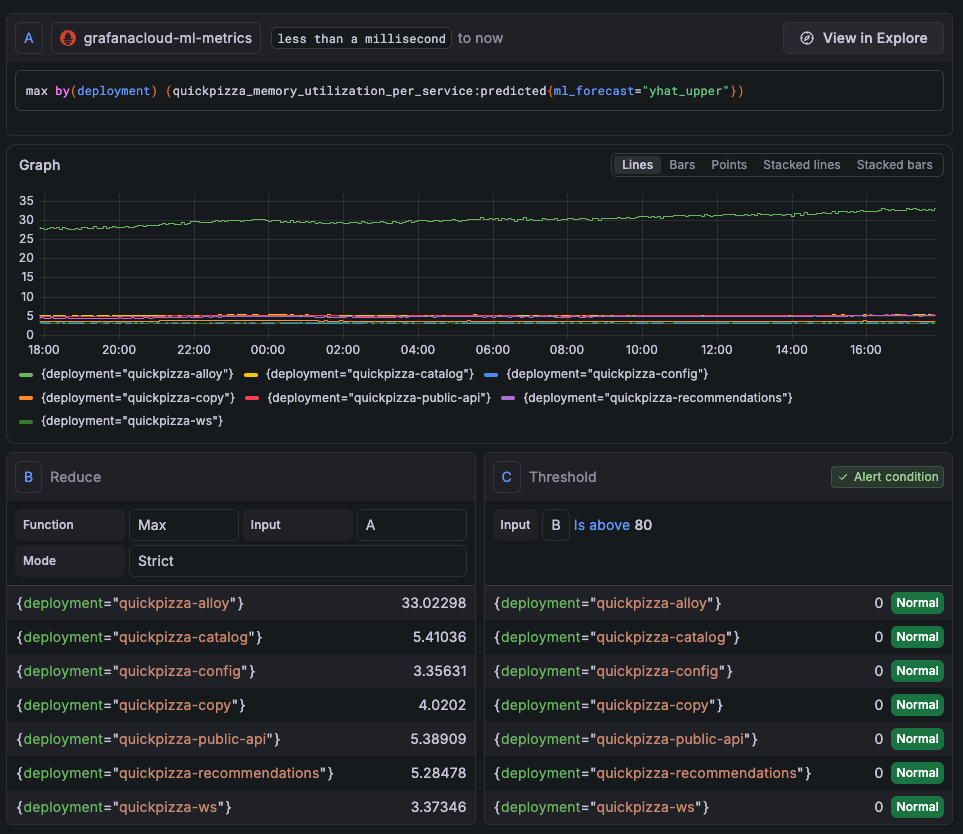Click the Threshold expression title

pos(563,477)
